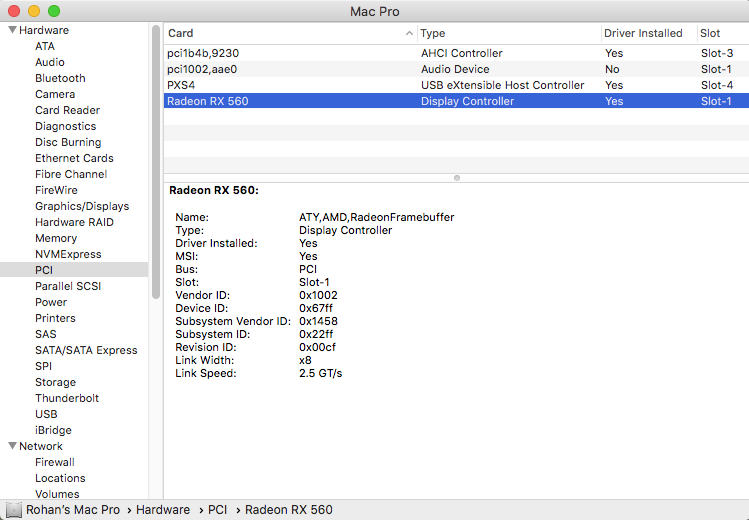Select Firewall under Network
This screenshot has width=749, height=520.
[x=54, y=462]
